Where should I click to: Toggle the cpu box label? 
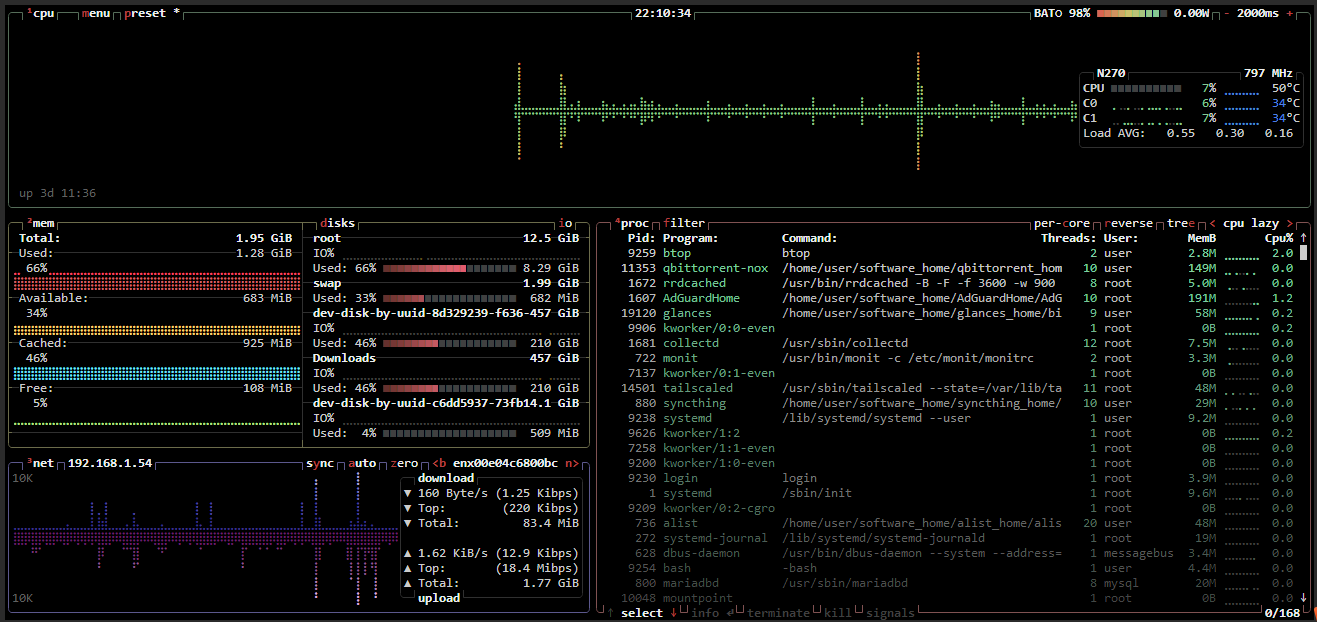(40, 13)
